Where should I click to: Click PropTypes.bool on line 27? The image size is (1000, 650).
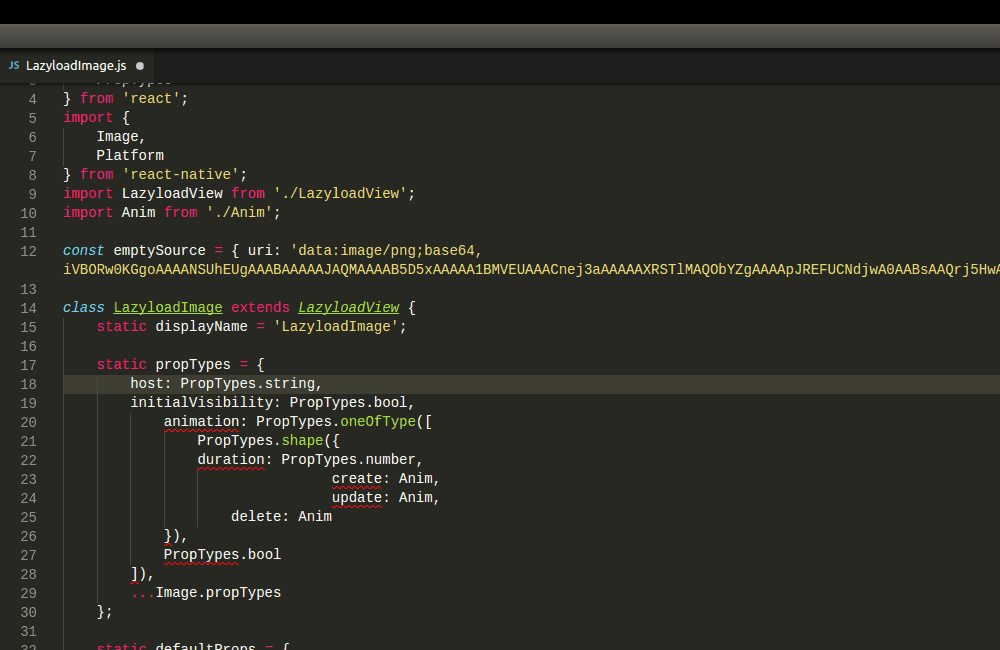222,554
